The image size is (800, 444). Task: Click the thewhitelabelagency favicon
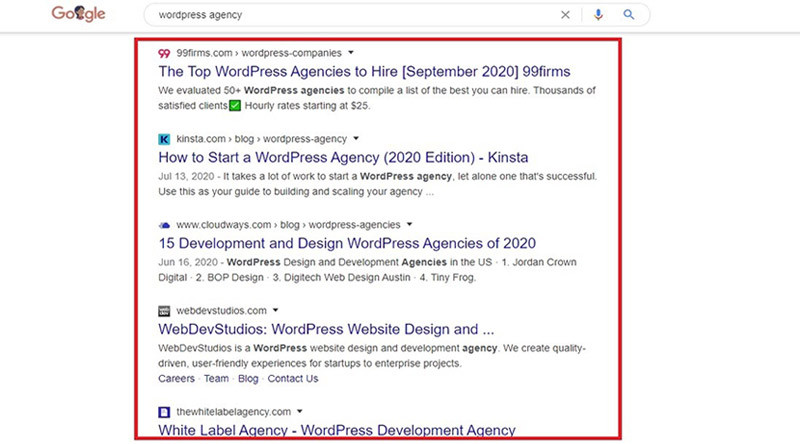[164, 411]
